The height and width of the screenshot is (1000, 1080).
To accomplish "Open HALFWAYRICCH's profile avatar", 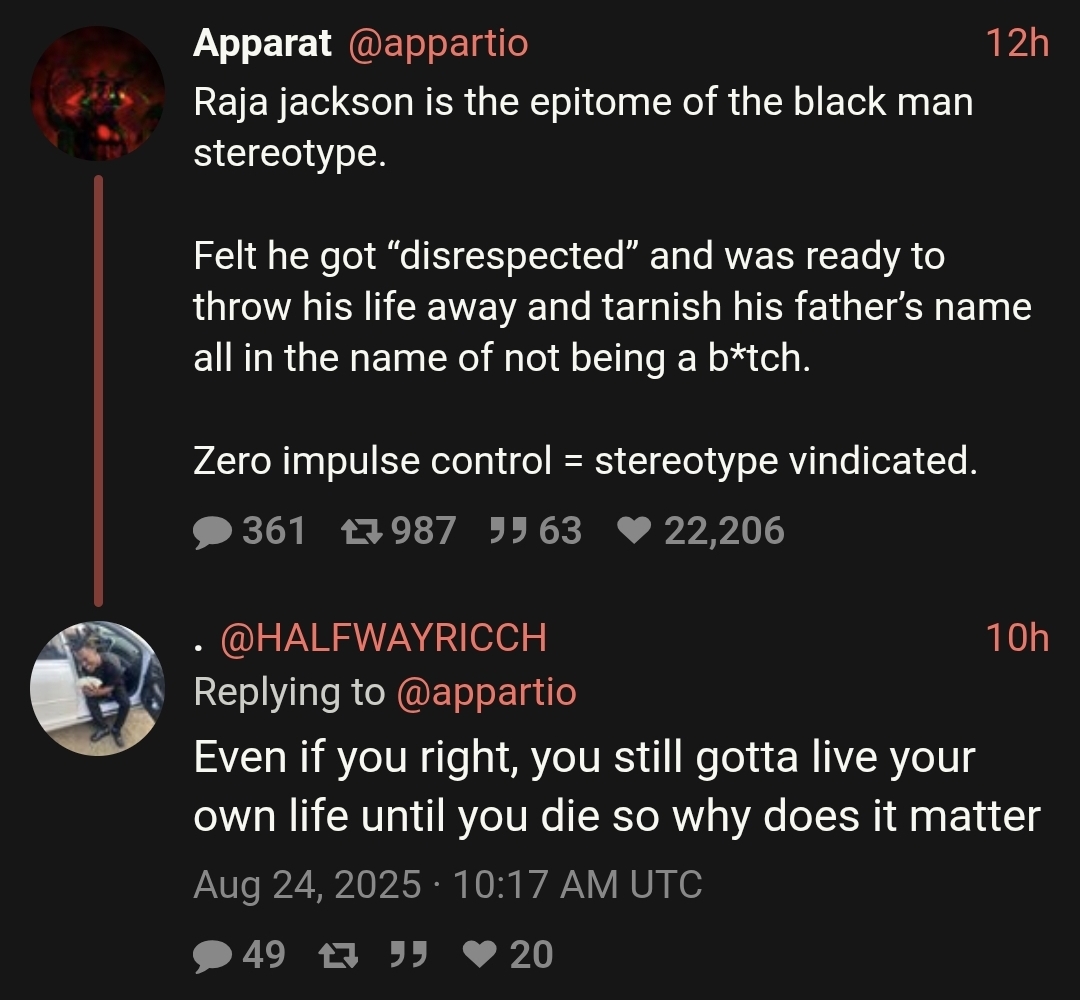I will [97, 689].
